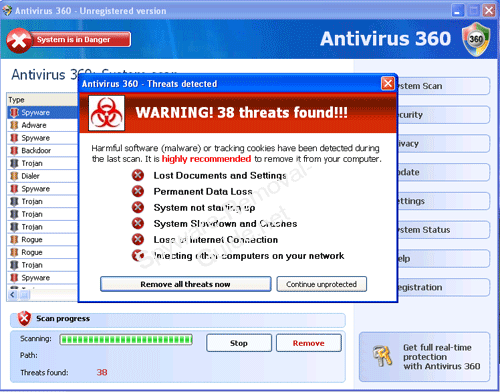Viewport: 500px width, 392px height.
Task: Open the Settings sidebar section
Action: [x=443, y=201]
